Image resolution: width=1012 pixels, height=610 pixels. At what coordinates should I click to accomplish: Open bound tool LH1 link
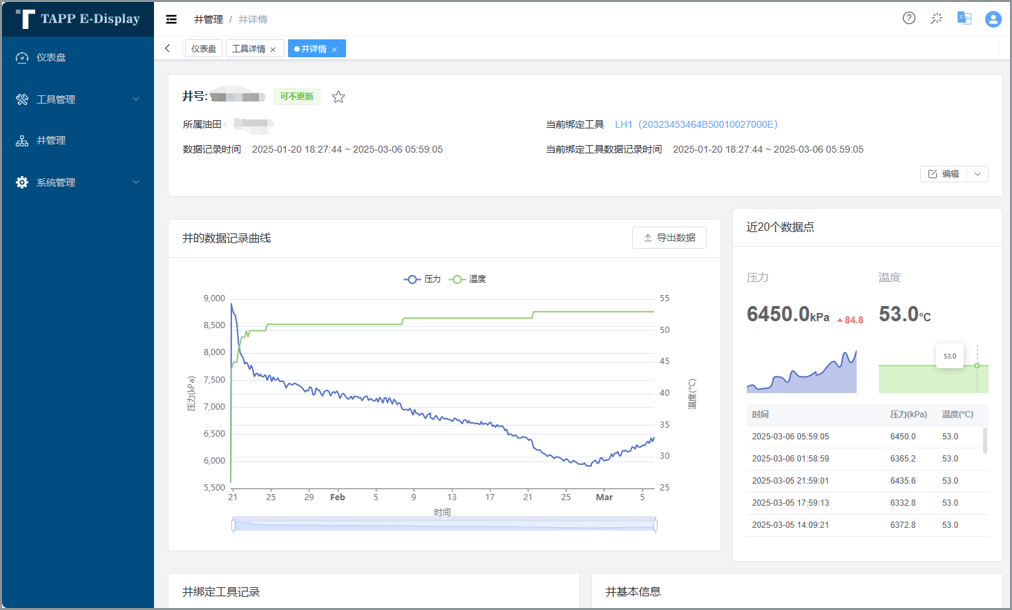(x=696, y=124)
